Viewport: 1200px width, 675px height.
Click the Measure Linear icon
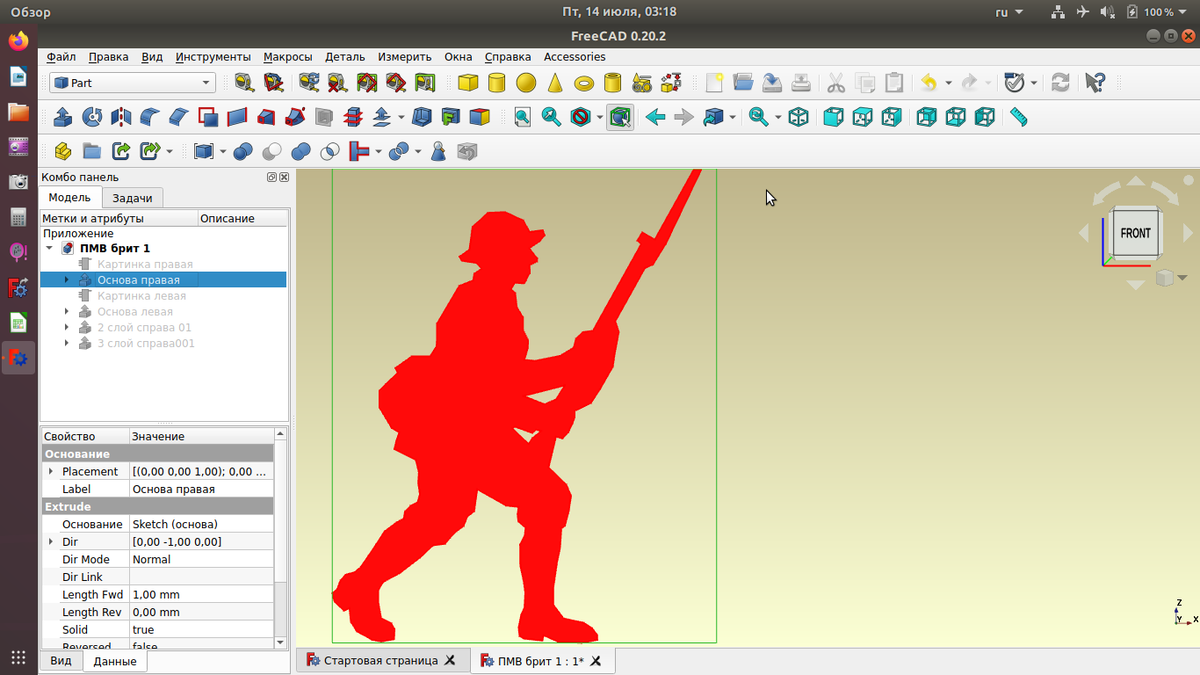coord(243,83)
